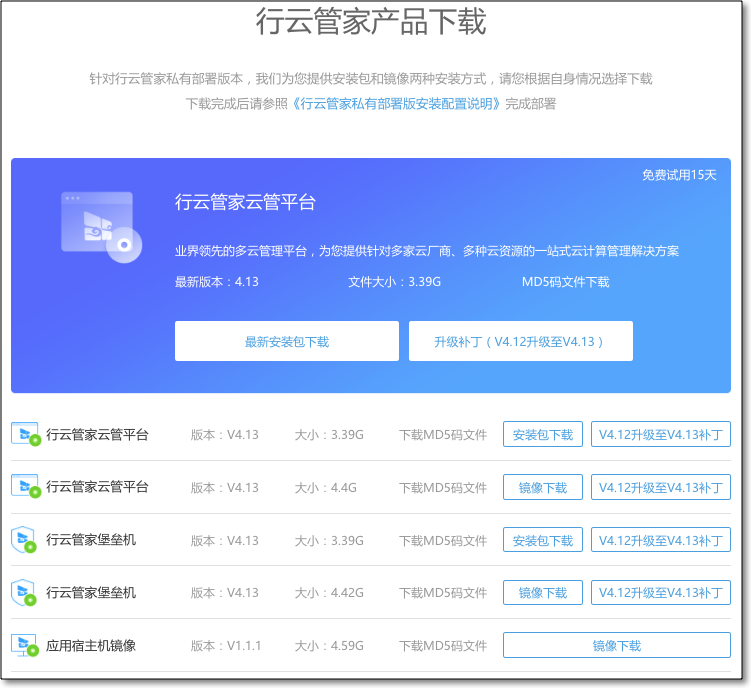The image size is (751, 688).
Task: Click 下载MD5码文件 in 应用宿主机镜像 row
Action: click(x=443, y=646)
